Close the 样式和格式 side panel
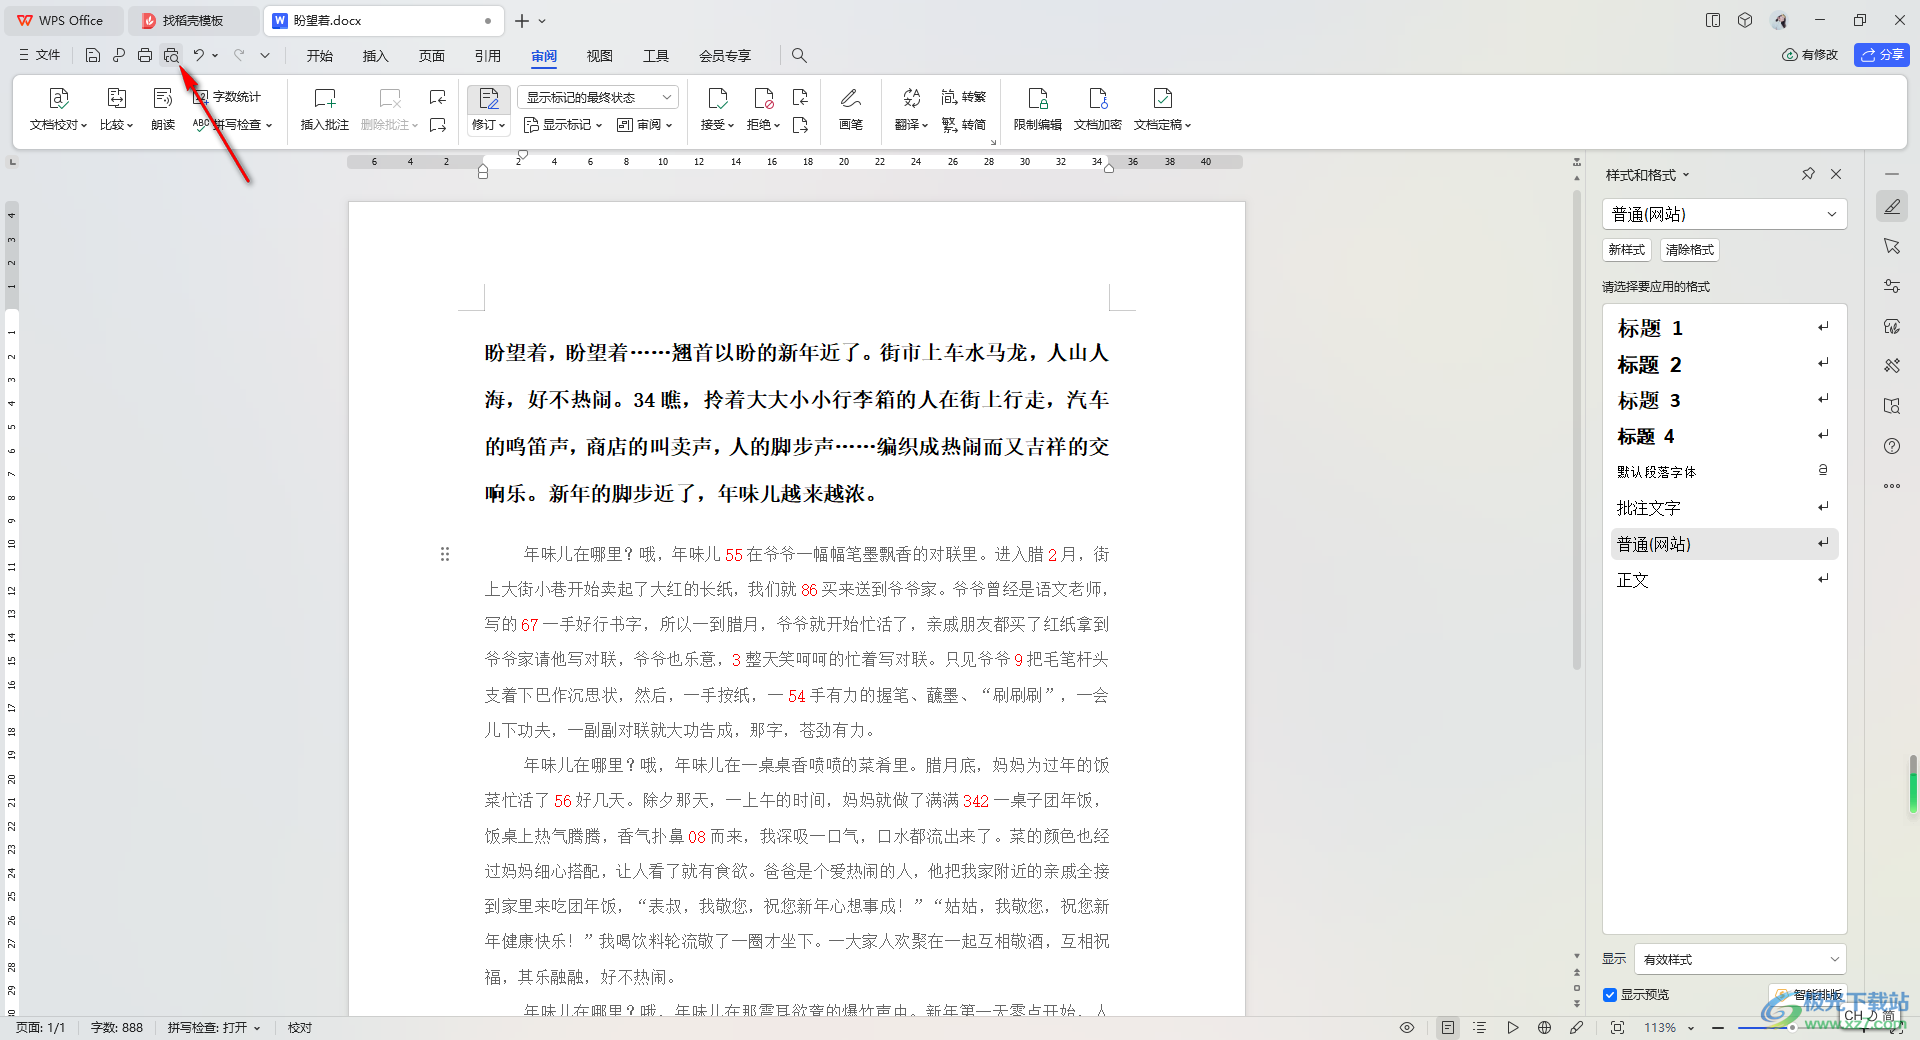The image size is (1920, 1040). (x=1836, y=174)
